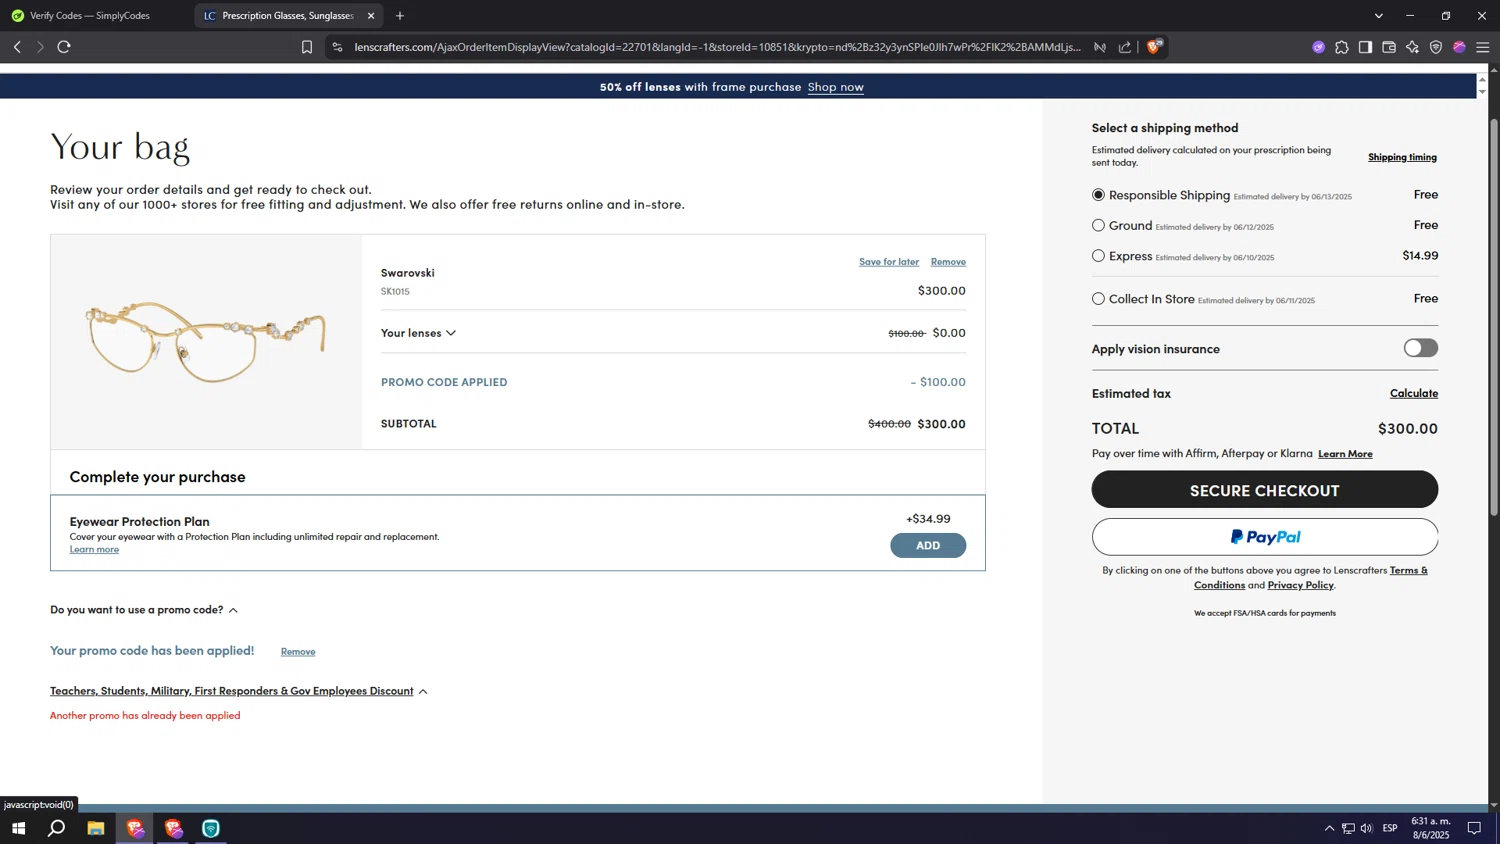This screenshot has width=1500, height=844.
Task: Collapse the promo code question section
Action: [144, 610]
